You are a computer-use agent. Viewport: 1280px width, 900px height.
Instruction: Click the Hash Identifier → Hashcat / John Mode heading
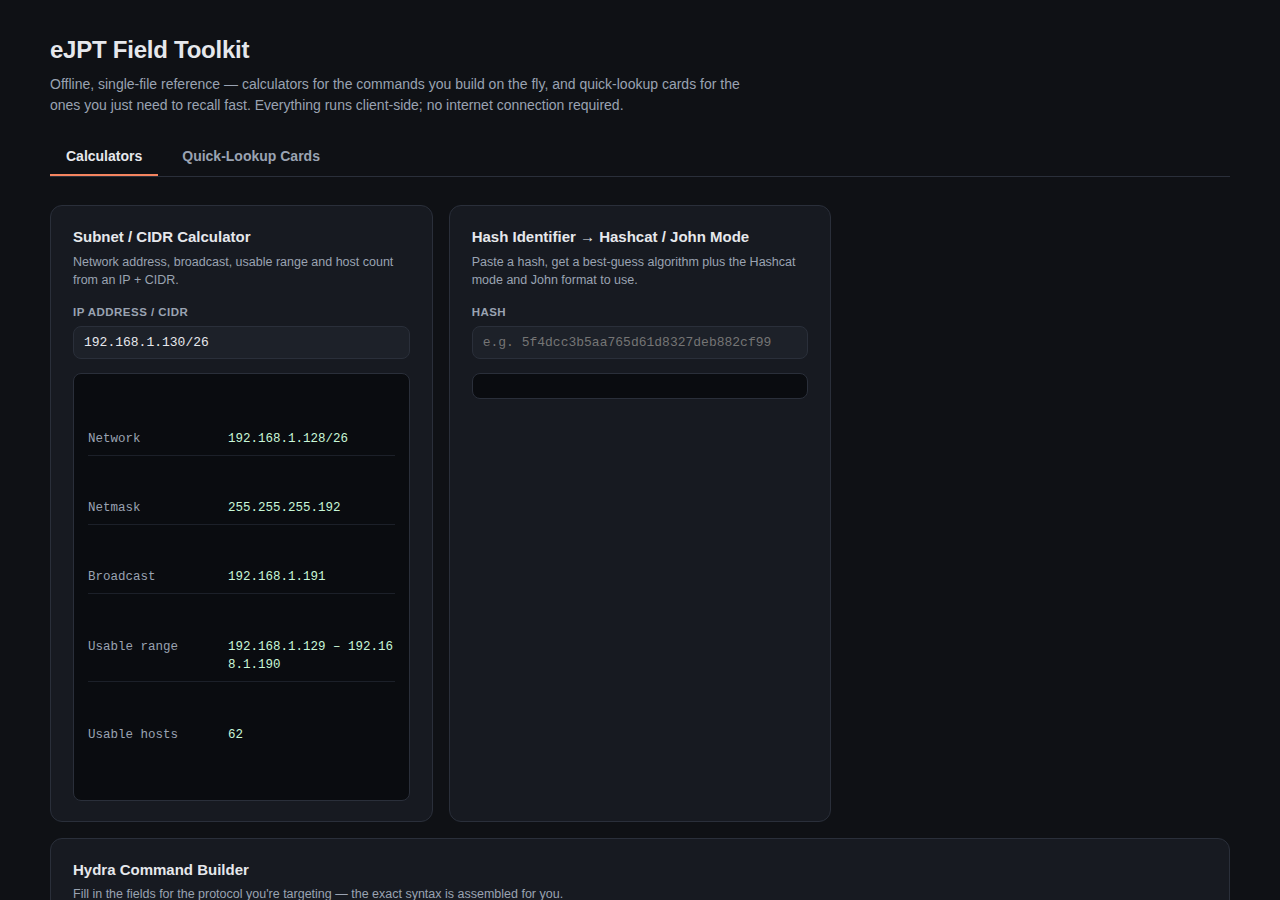pyautogui.click(x=610, y=237)
